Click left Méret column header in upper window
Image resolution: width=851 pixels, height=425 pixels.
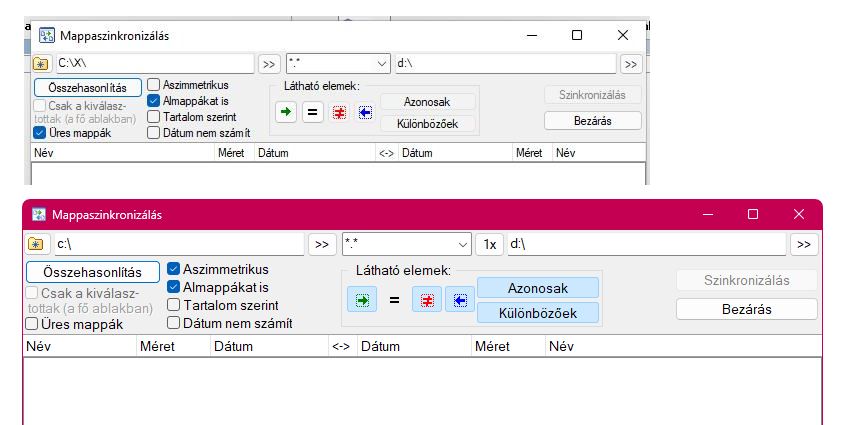click(234, 153)
